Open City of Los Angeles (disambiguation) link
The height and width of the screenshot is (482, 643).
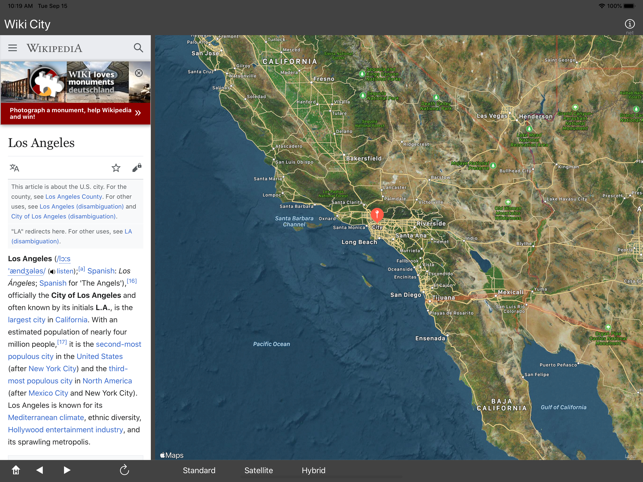coord(64,216)
